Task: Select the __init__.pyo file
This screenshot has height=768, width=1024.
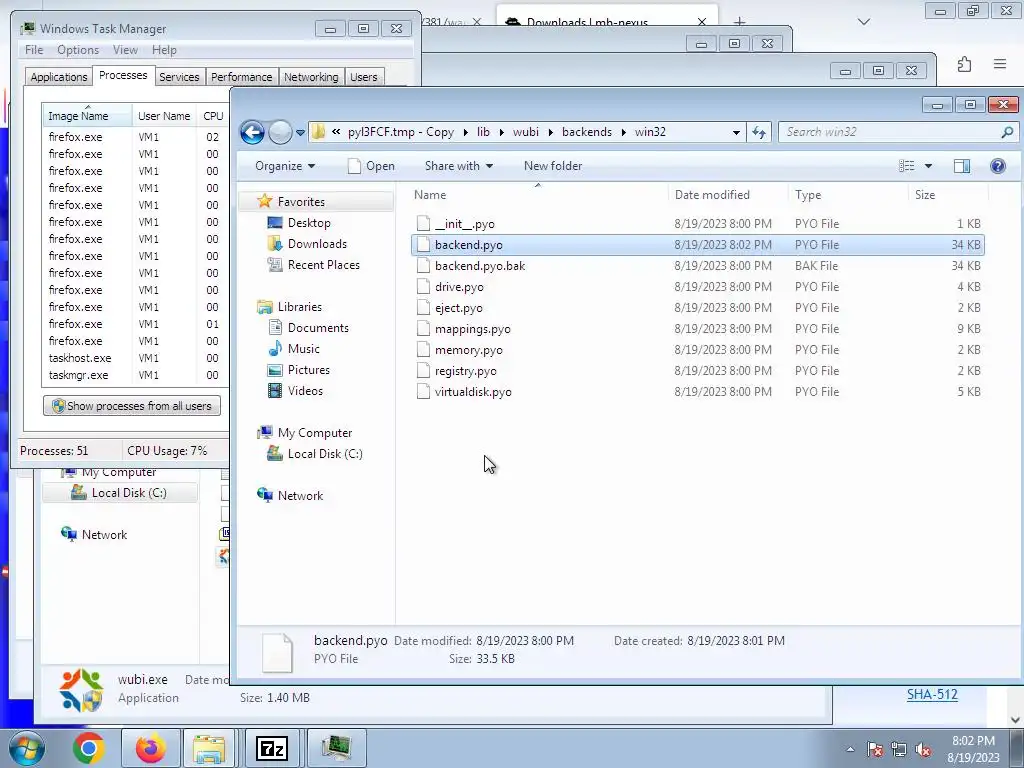Action: [x=697, y=224]
